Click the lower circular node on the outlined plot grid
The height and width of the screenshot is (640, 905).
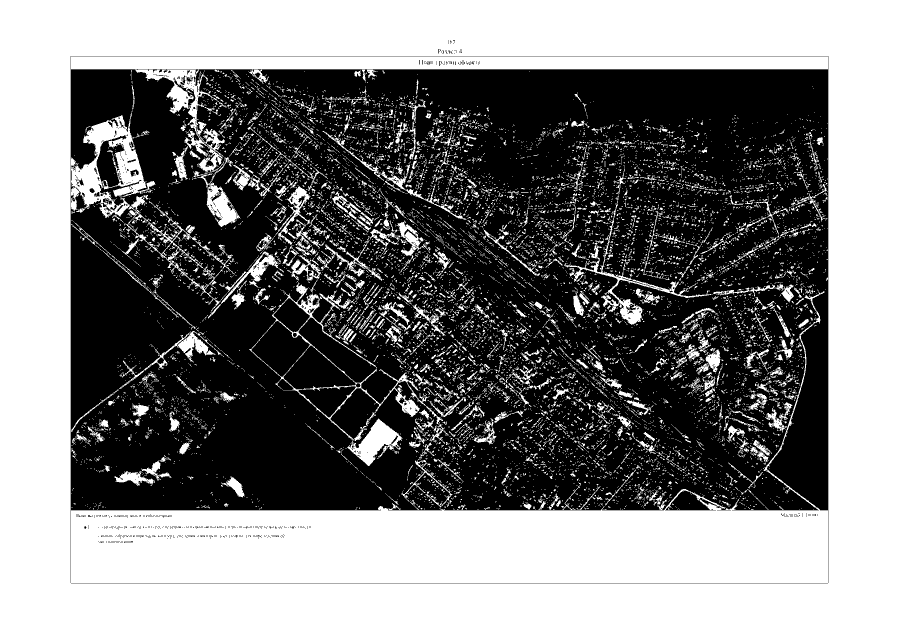[358, 385]
